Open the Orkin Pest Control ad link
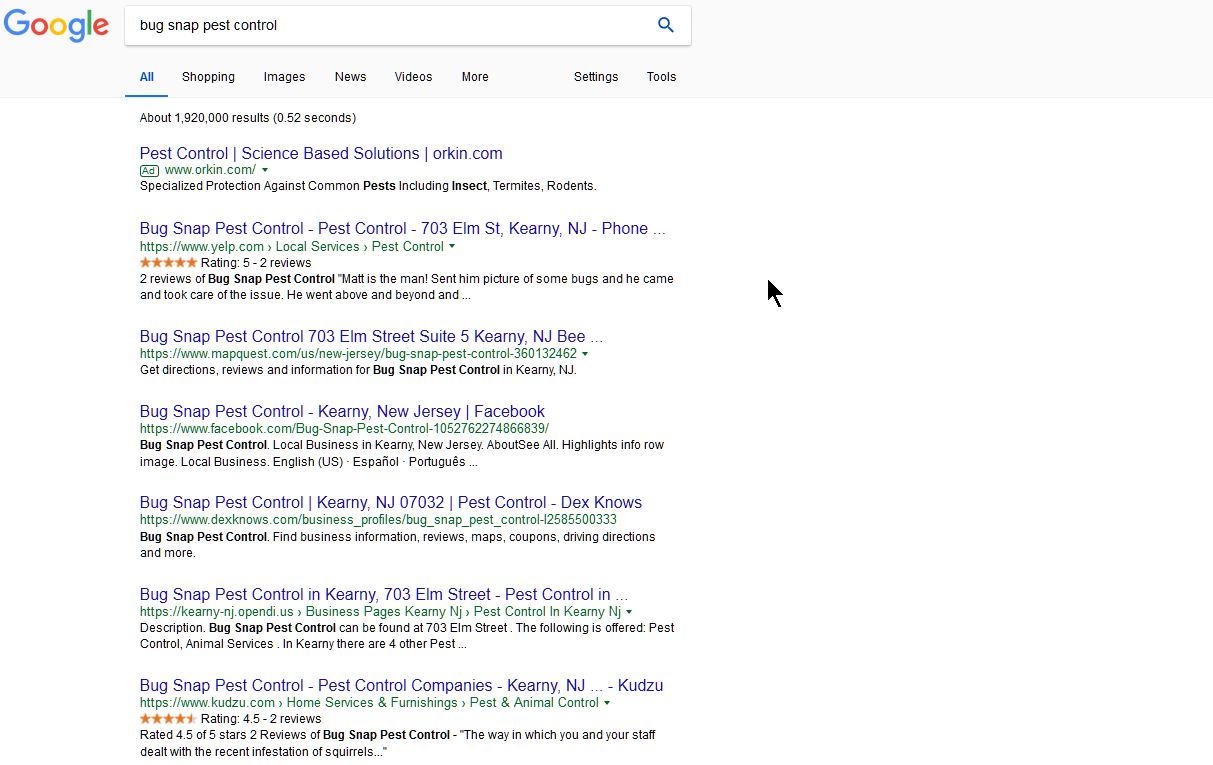 [x=321, y=153]
